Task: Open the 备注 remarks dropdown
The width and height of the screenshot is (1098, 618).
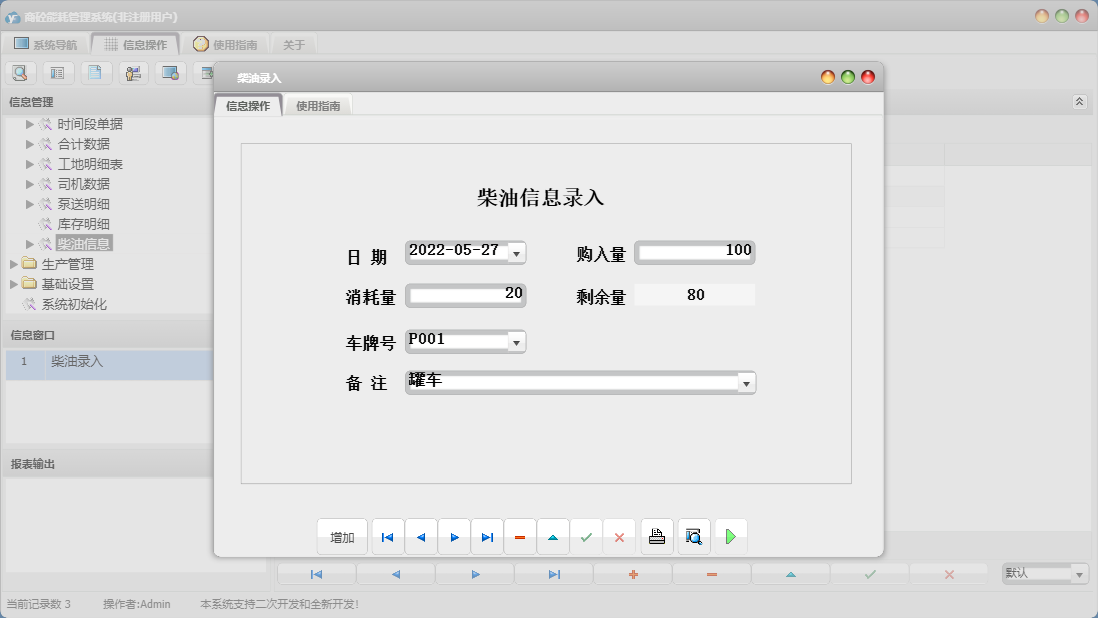Action: click(747, 382)
